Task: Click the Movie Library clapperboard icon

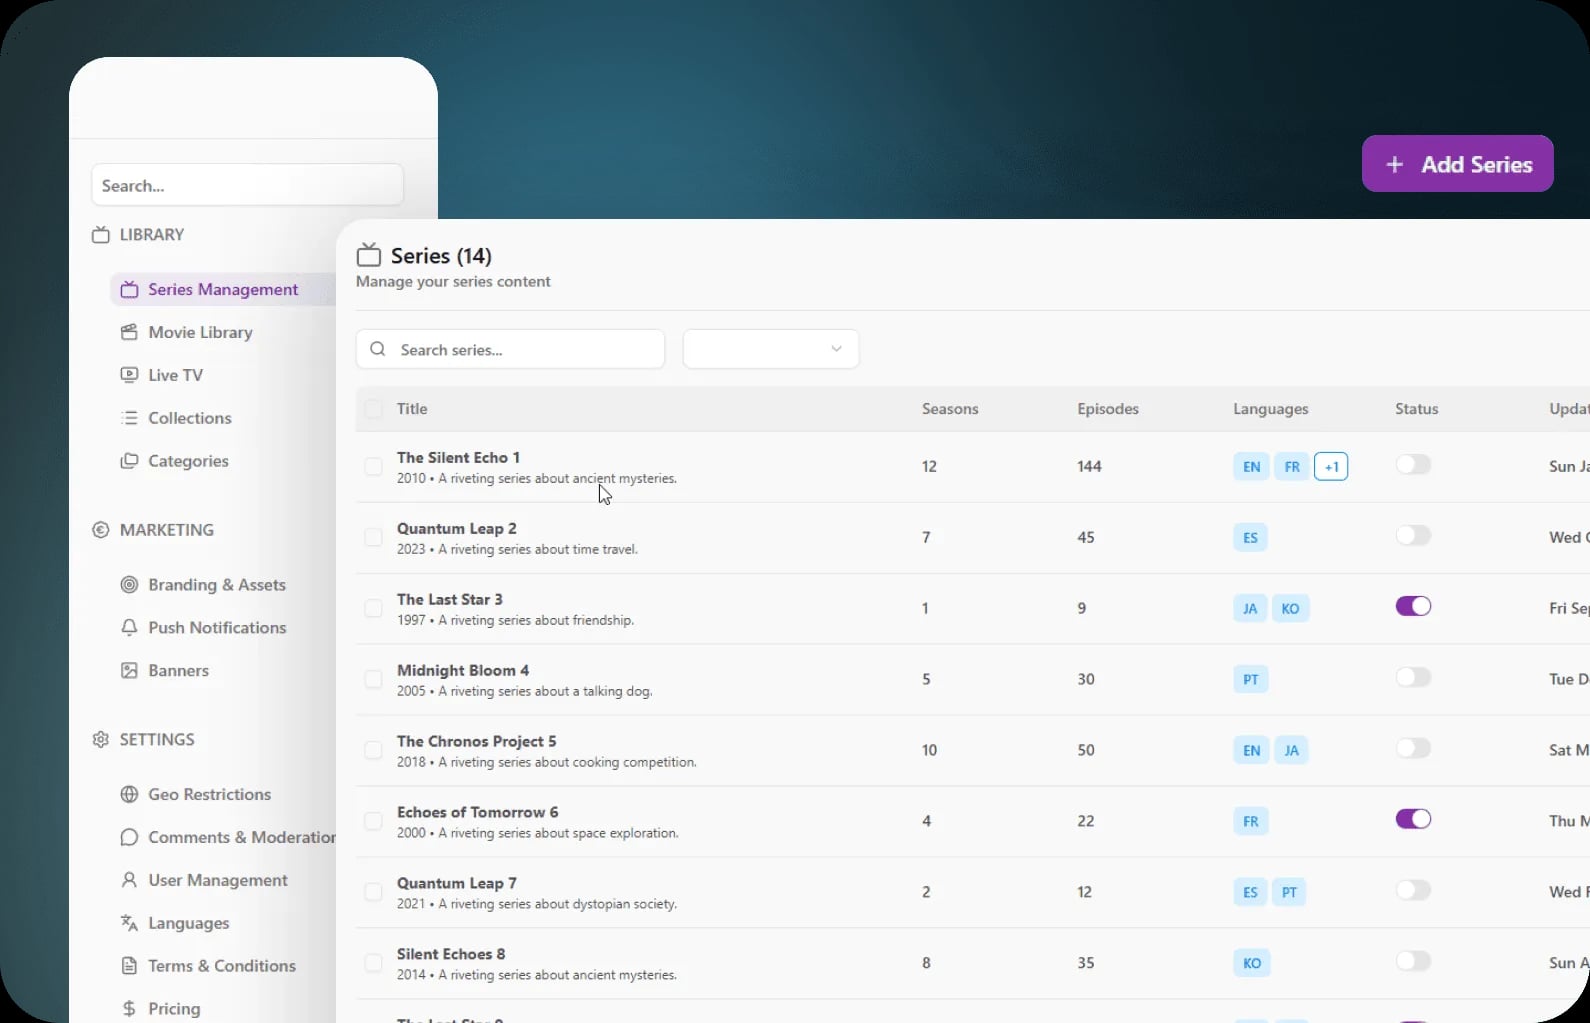Action: [x=129, y=332]
